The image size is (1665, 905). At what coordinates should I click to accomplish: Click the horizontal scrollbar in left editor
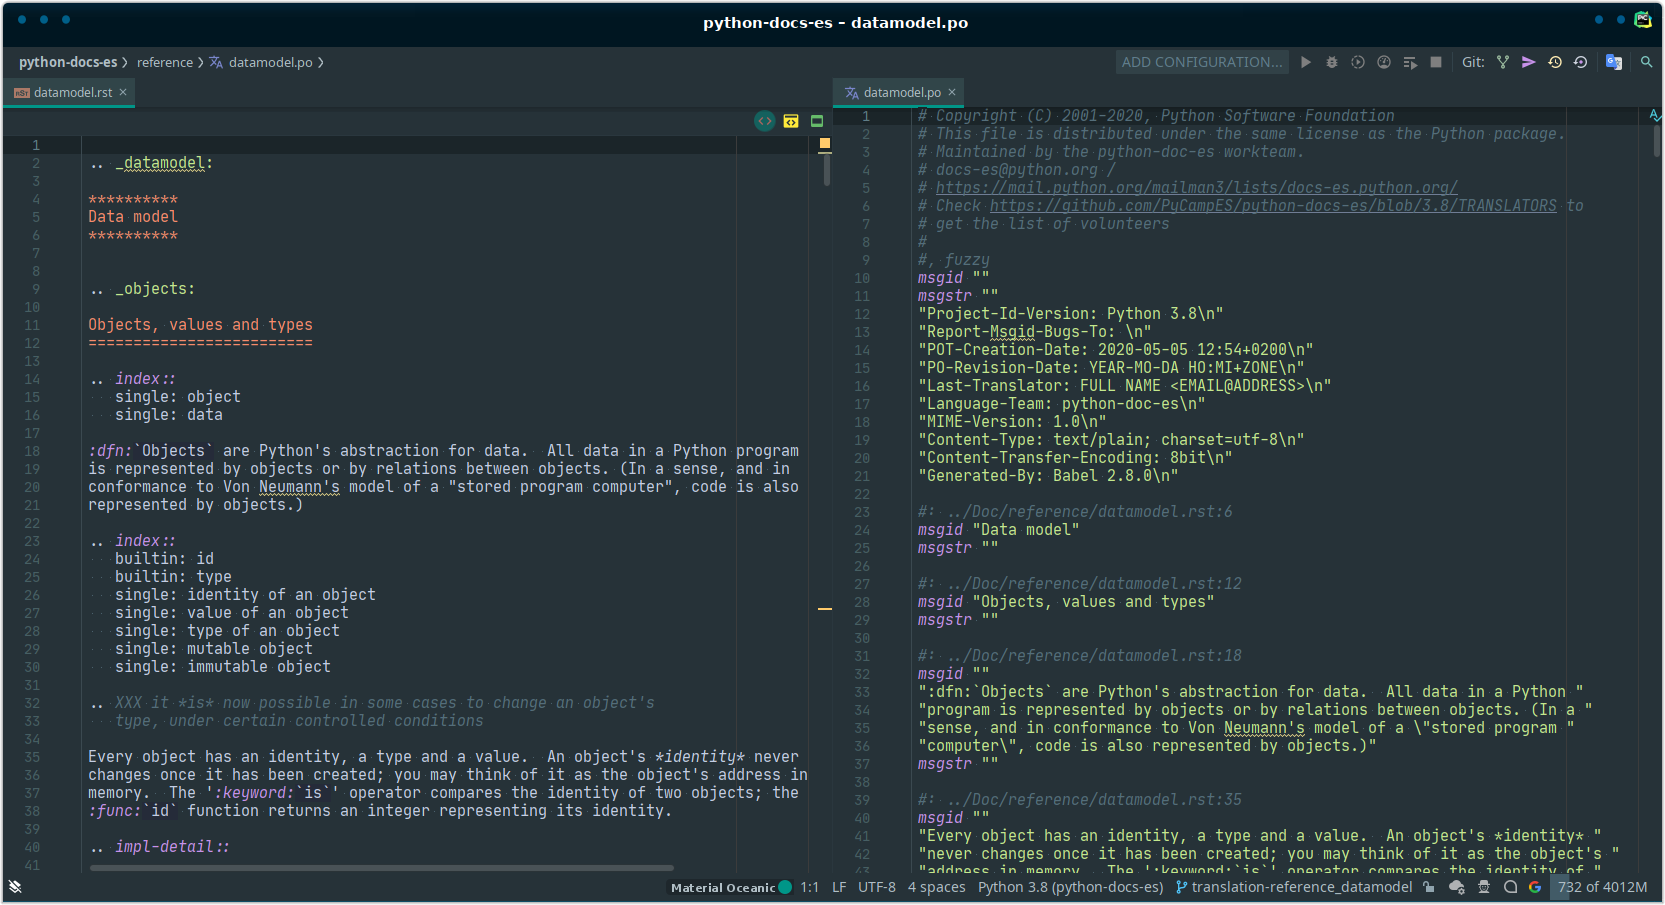point(381,868)
